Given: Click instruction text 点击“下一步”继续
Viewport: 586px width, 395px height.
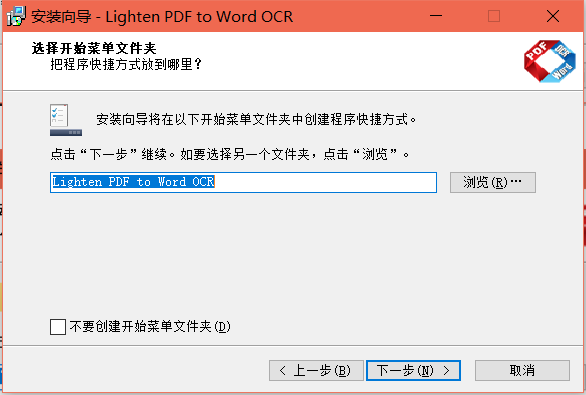Looking at the screenshot, I should [112, 154].
